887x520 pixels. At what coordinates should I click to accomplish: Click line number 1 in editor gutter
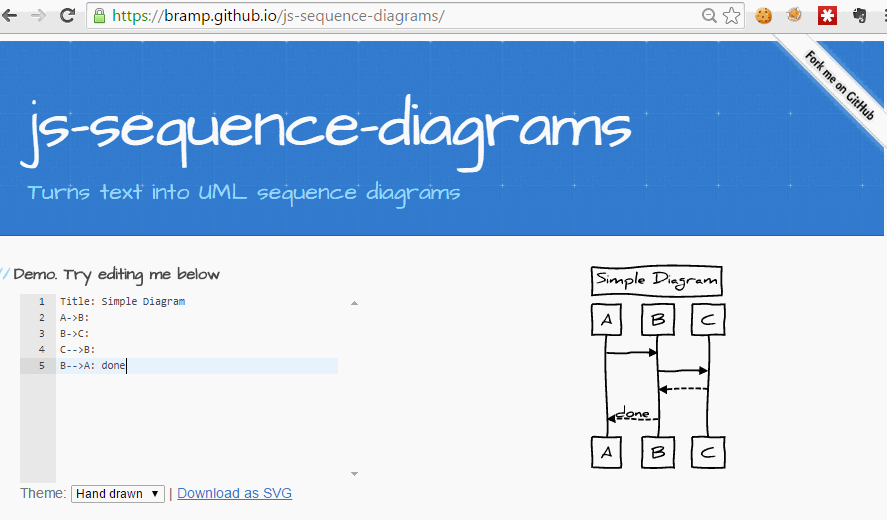pos(42,302)
